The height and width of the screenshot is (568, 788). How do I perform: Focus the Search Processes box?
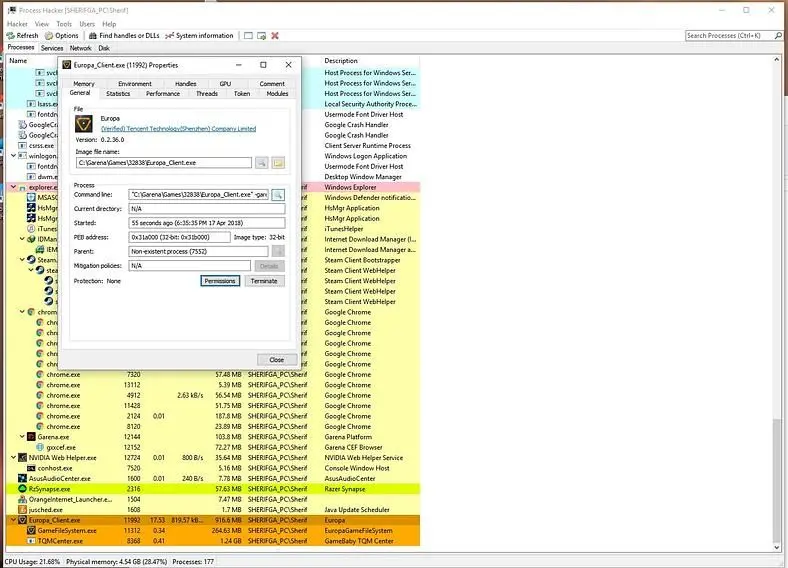pyautogui.click(x=729, y=36)
